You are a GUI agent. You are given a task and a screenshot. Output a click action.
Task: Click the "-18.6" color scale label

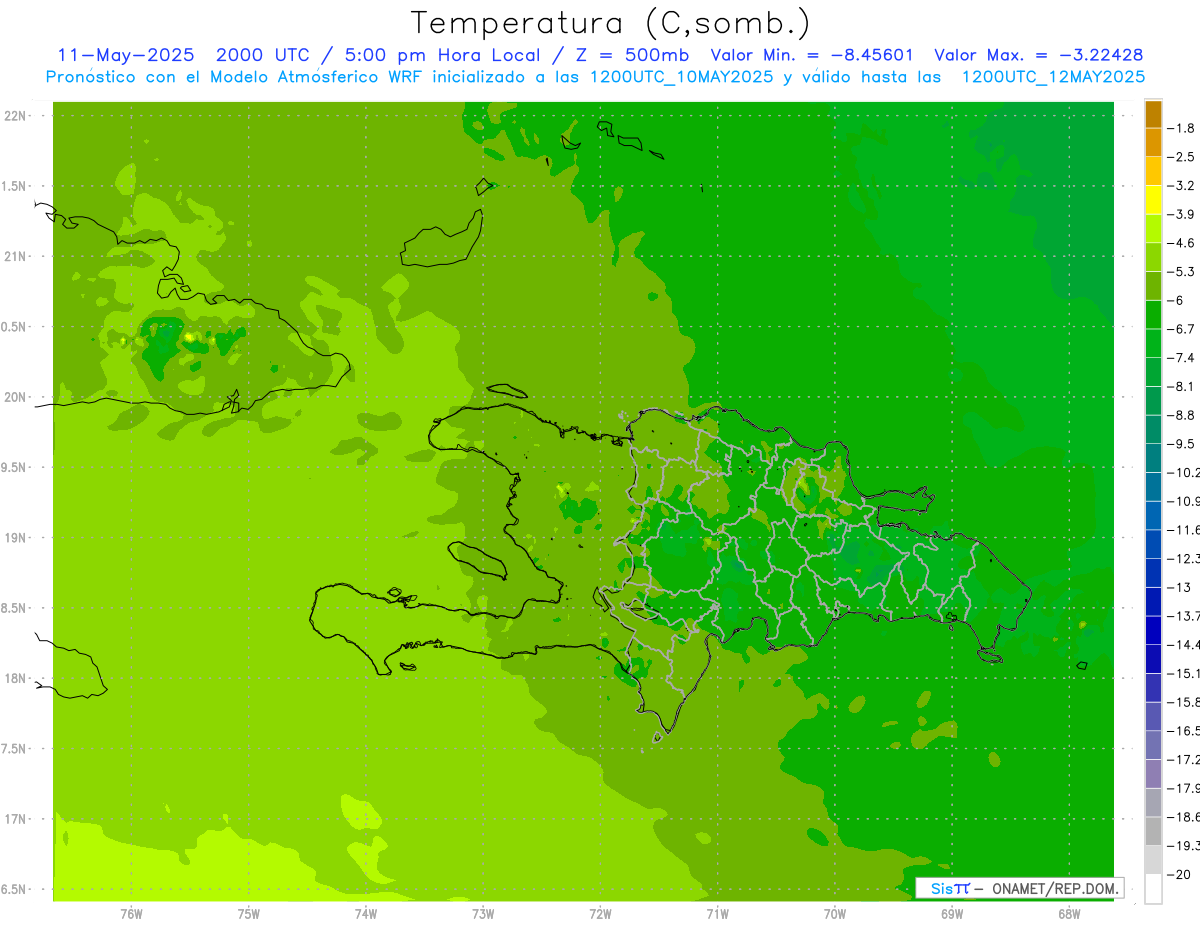click(x=1186, y=817)
